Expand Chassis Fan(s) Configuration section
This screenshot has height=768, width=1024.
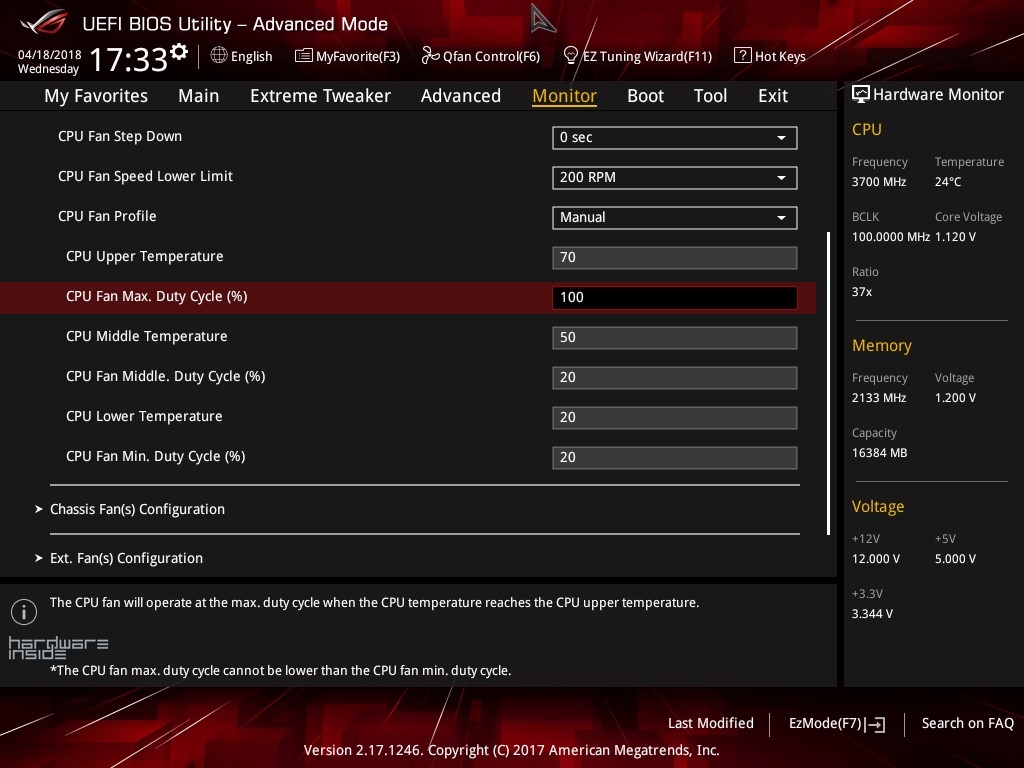tap(137, 509)
